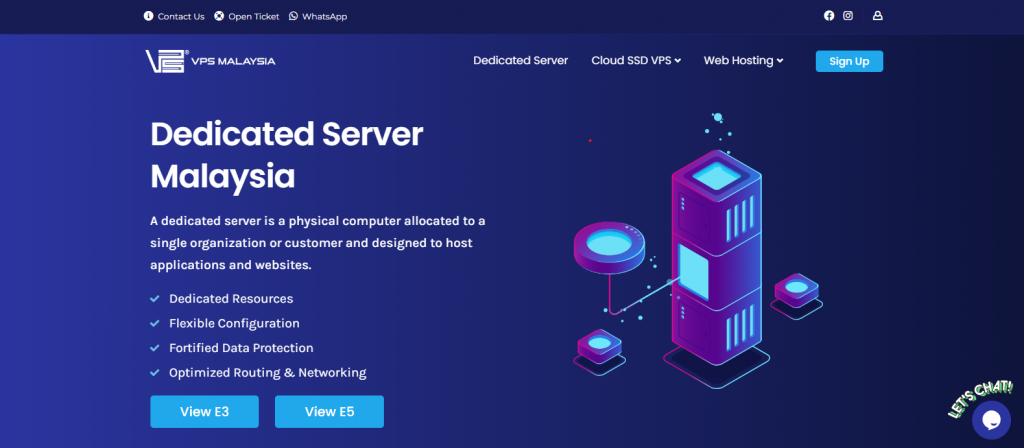1024x448 pixels.
Task: Click the VPS Malaysia logo
Action: [210, 61]
